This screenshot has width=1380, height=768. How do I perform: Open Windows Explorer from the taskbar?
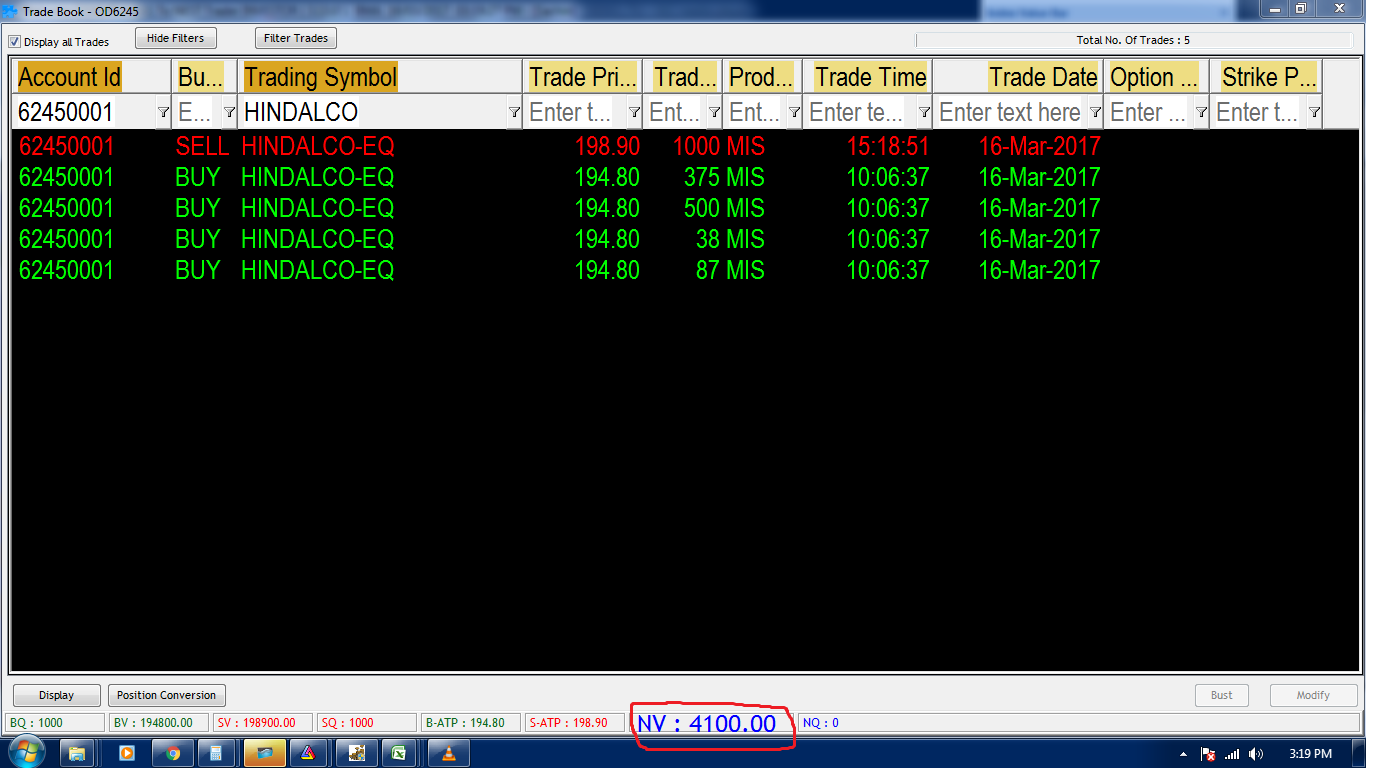(x=78, y=753)
